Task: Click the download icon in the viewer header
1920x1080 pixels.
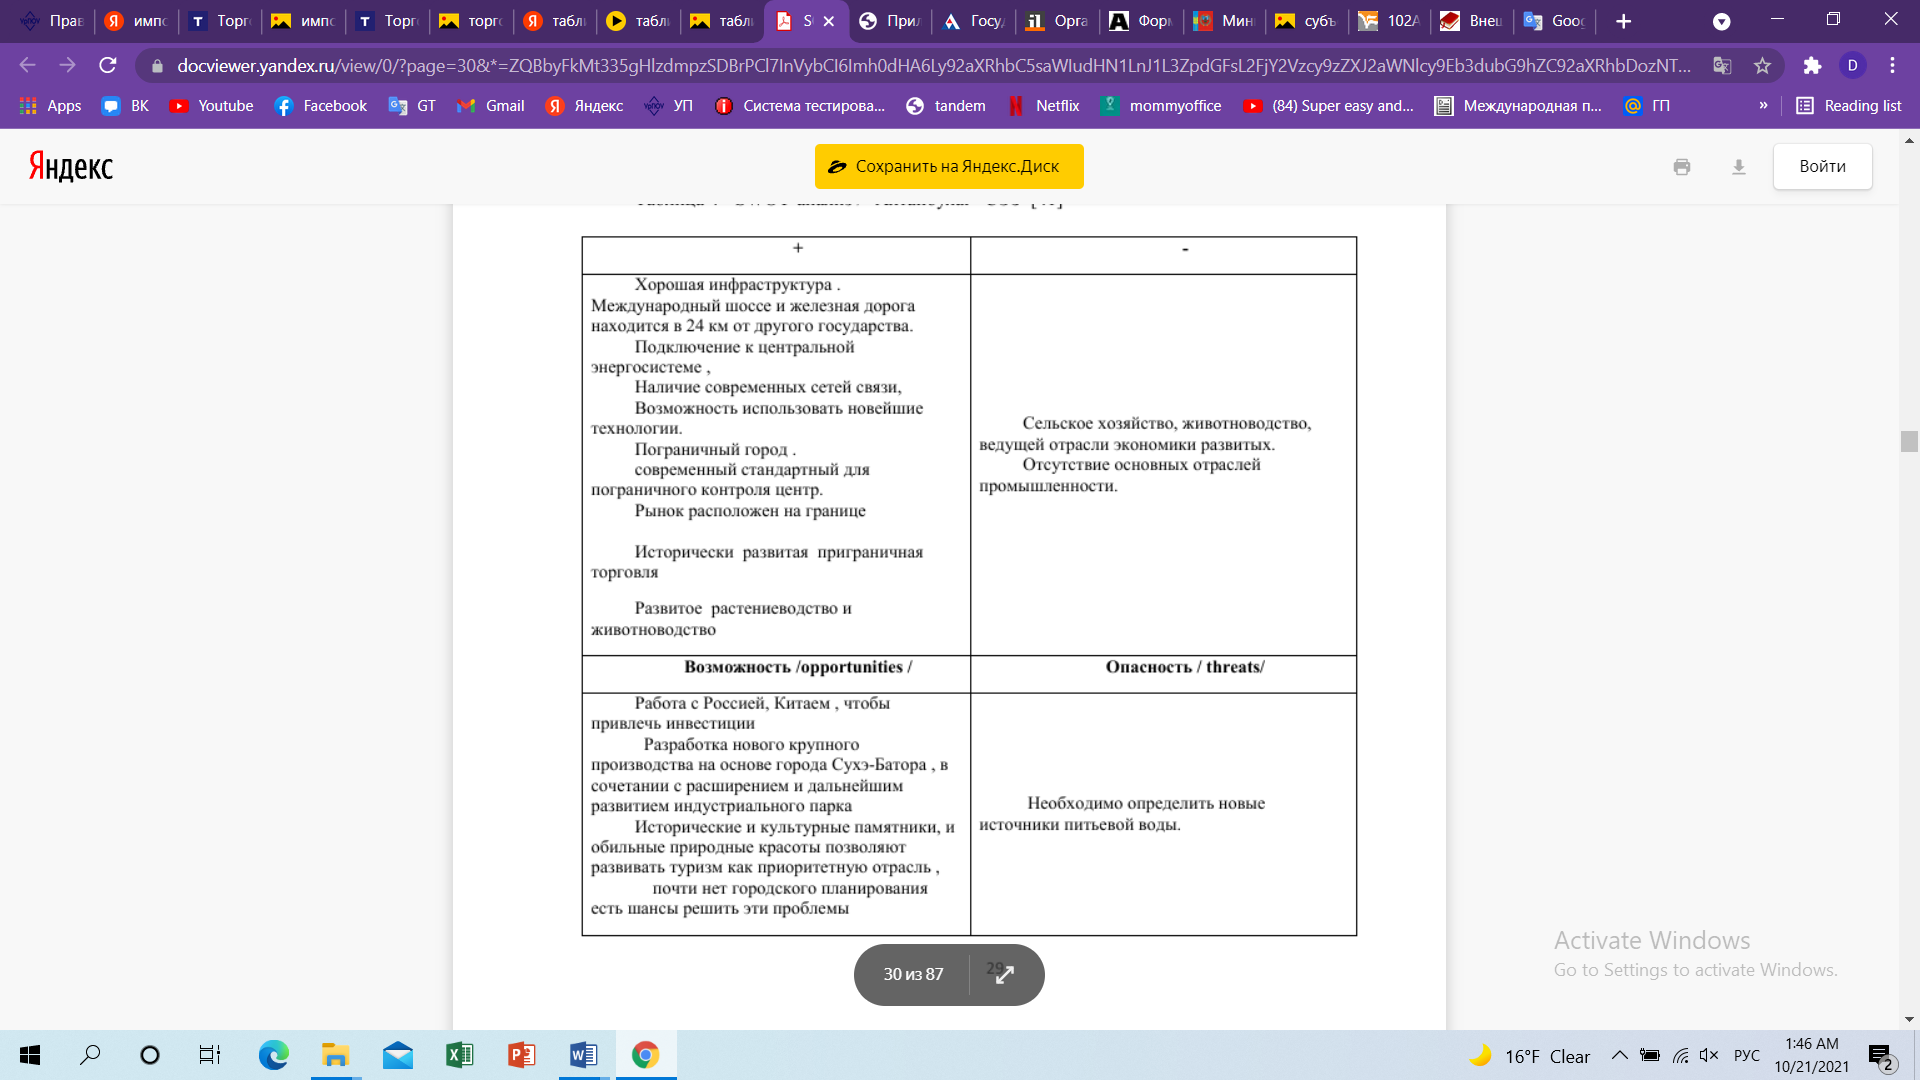Action: pyautogui.click(x=1739, y=167)
